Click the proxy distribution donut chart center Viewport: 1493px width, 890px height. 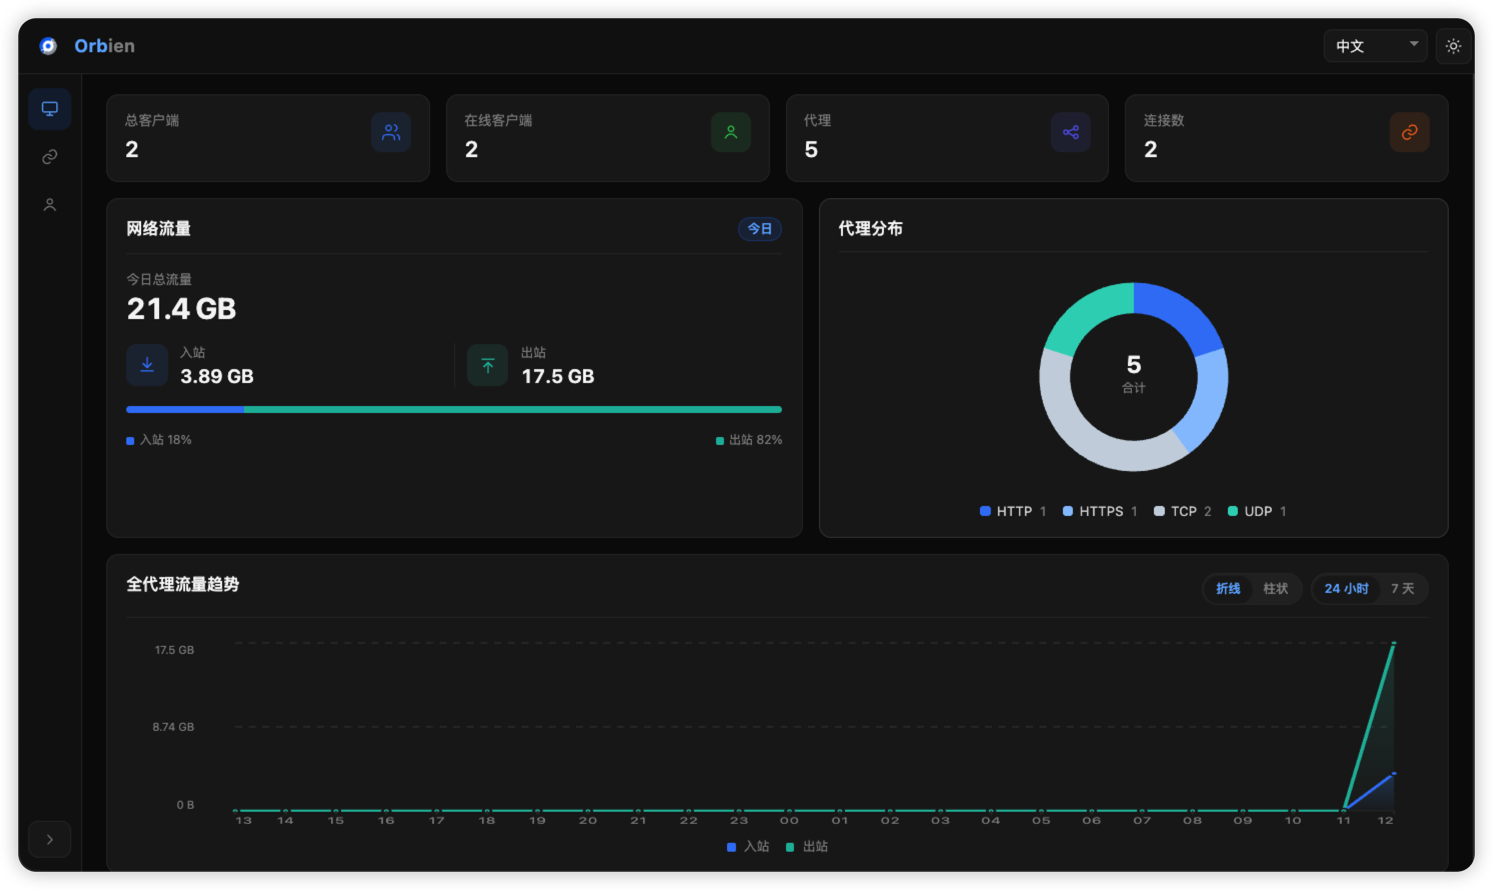[1134, 376]
